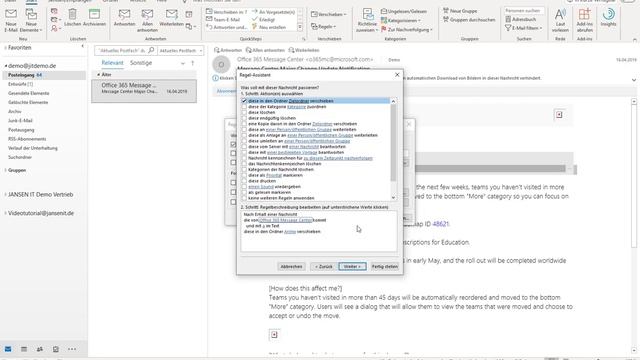Click reading pane Weiterleiten action

(x=304, y=50)
